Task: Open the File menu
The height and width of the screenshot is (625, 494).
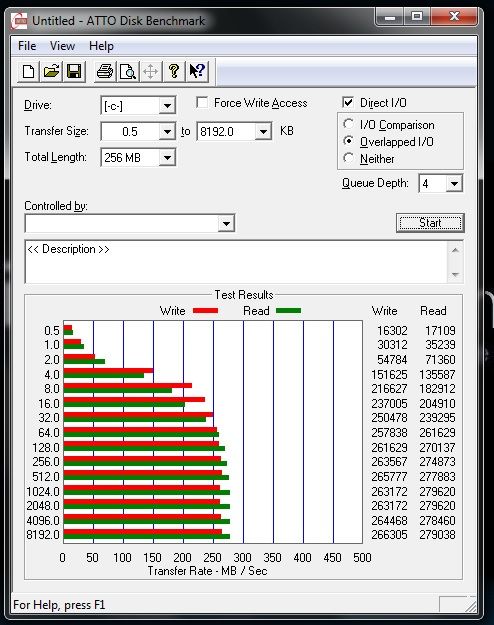Action: 27,46
